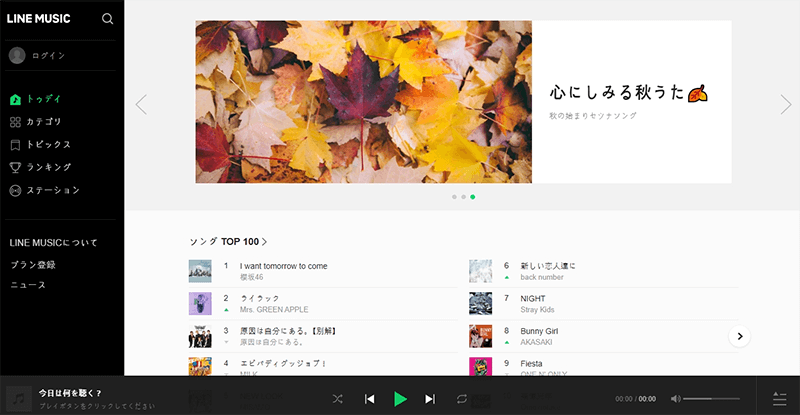Image resolution: width=800 pixels, height=415 pixels.
Task: Skip to previous track
Action: click(369, 399)
